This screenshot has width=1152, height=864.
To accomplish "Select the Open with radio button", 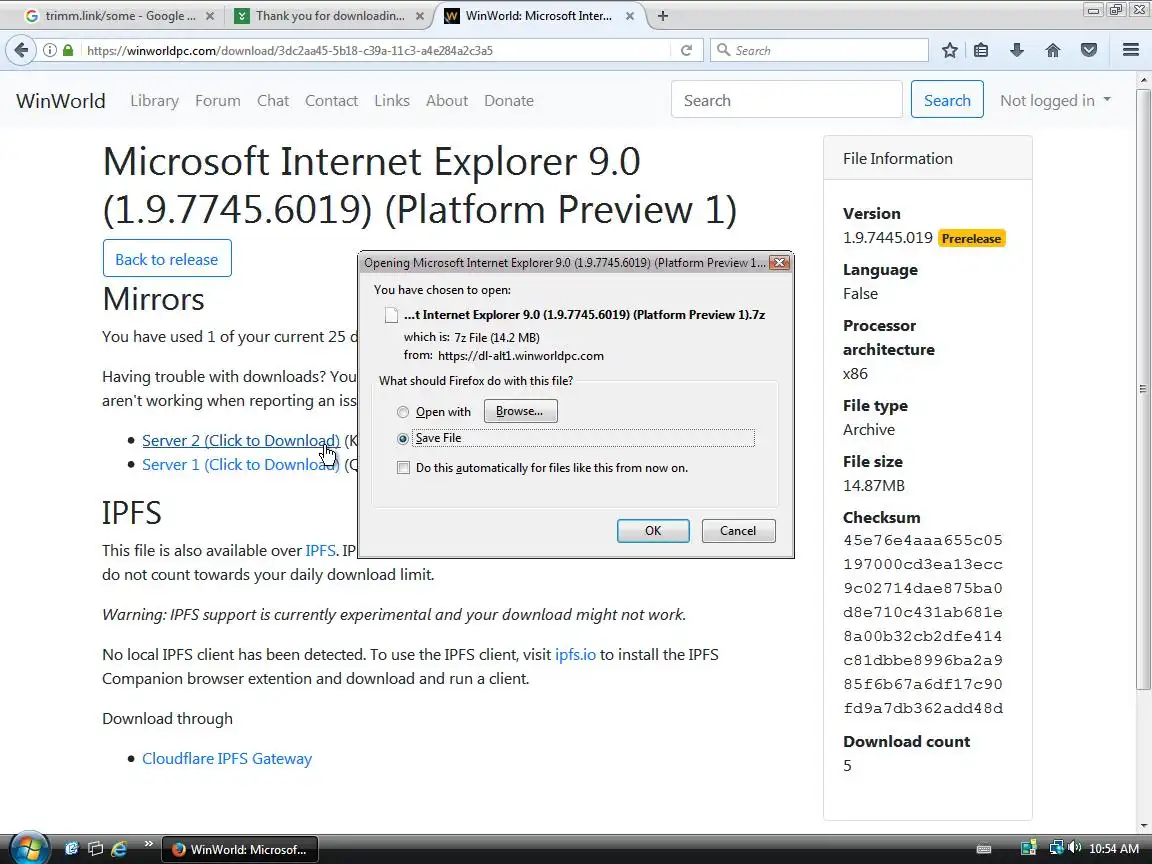I will (403, 412).
